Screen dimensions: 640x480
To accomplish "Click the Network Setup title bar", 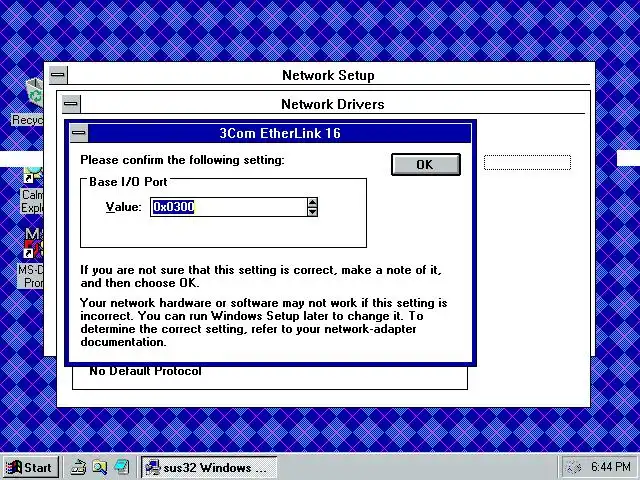I will coord(328,75).
